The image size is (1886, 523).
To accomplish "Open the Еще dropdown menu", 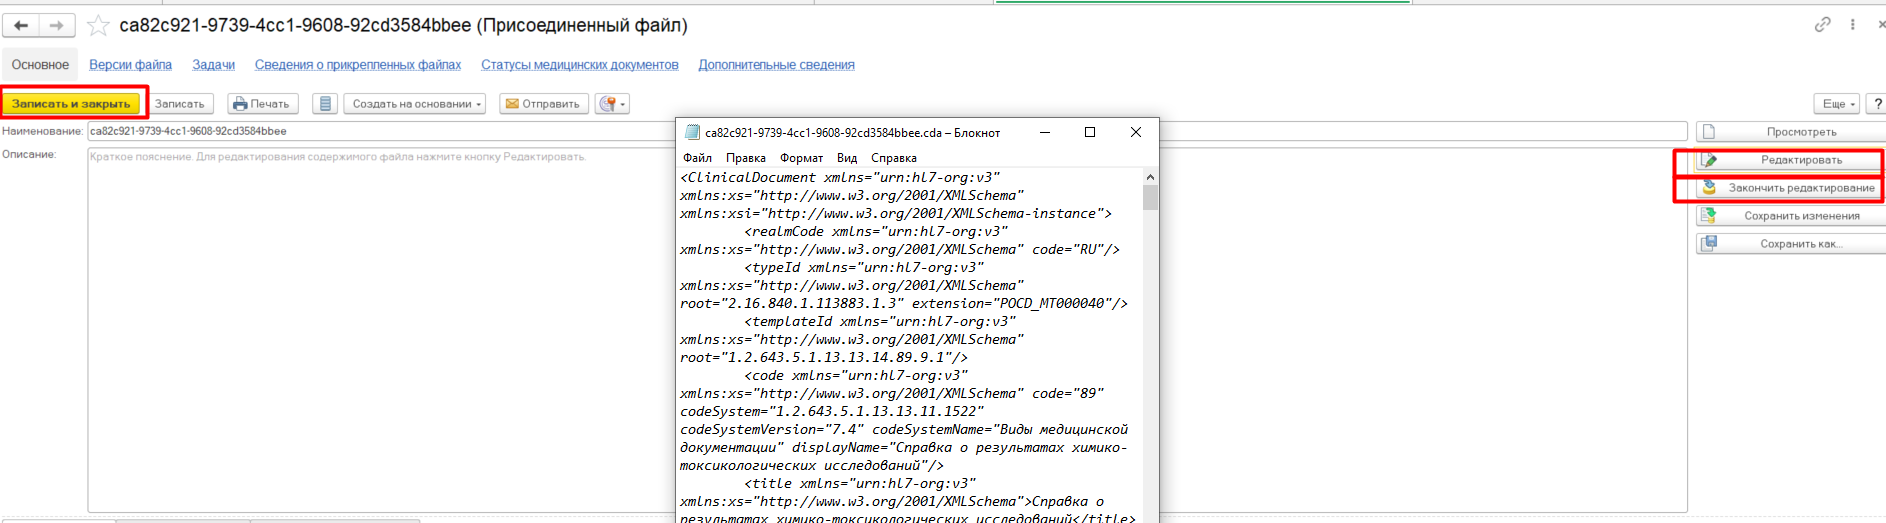I will (x=1837, y=104).
